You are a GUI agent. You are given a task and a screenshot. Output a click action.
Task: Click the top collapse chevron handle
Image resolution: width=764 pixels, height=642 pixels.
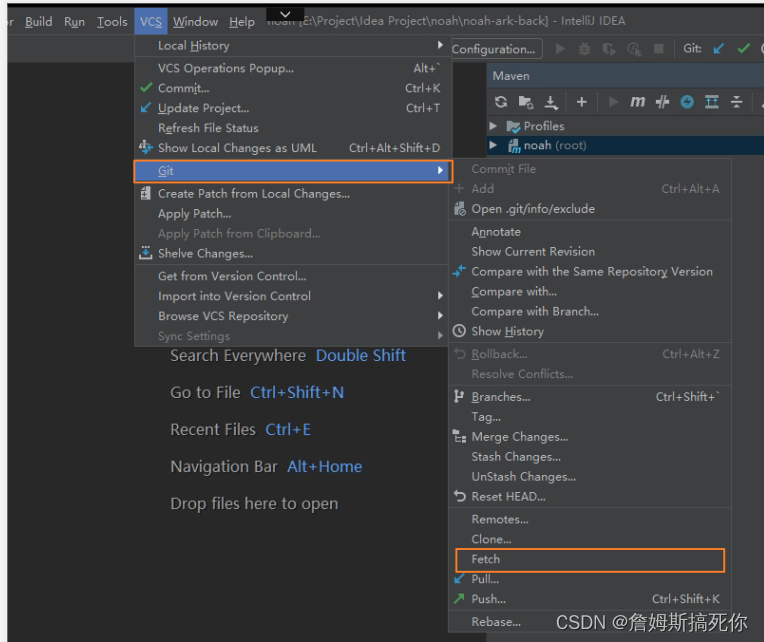coord(286,14)
